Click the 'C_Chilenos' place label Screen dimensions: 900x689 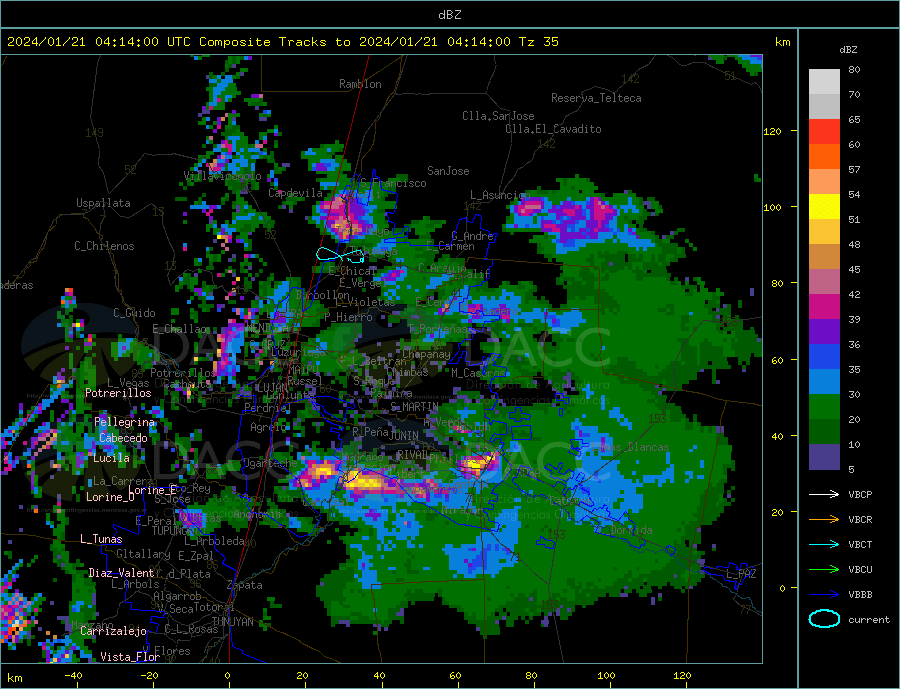tap(104, 246)
